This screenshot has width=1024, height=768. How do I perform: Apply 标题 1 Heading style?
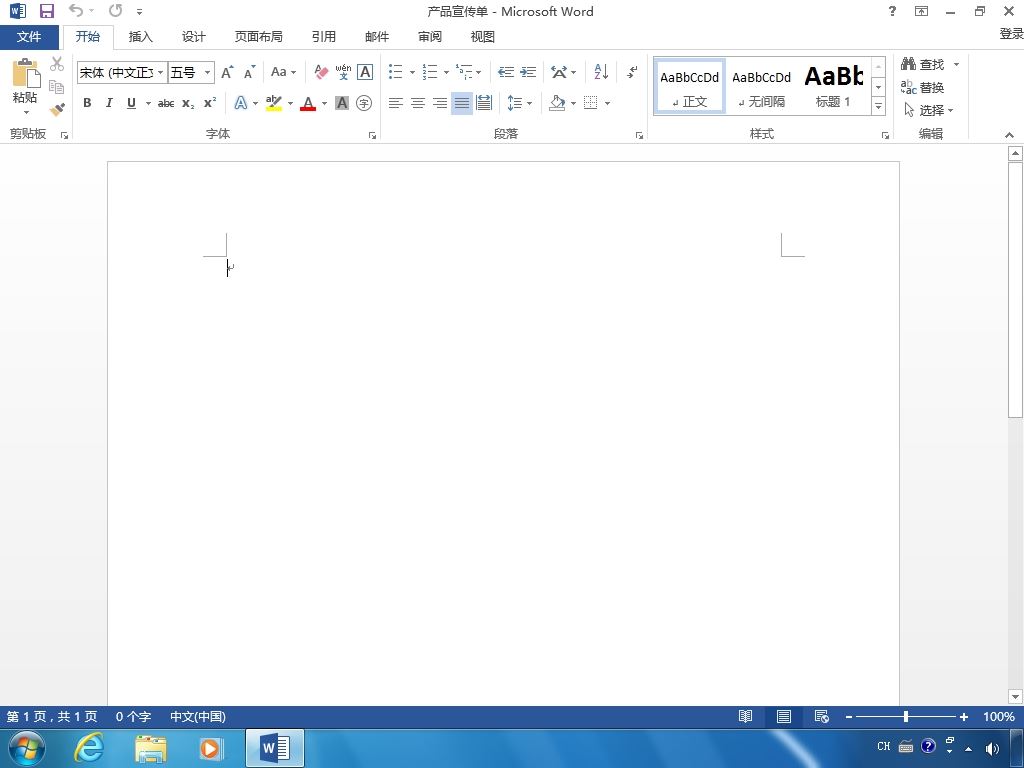coord(833,87)
